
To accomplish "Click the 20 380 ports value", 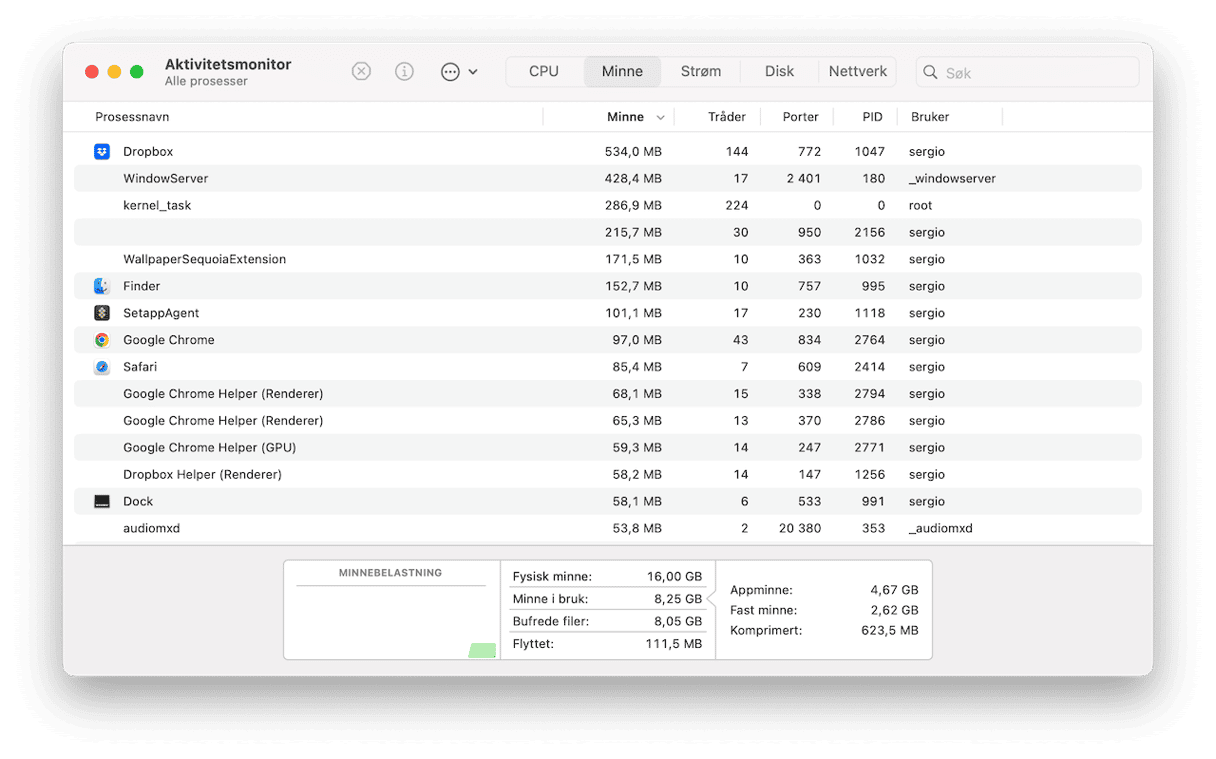I will coord(800,528).
